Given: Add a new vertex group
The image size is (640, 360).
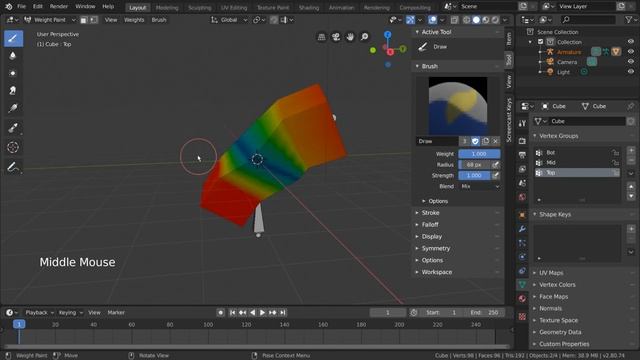Looking at the screenshot, I should (631, 150).
